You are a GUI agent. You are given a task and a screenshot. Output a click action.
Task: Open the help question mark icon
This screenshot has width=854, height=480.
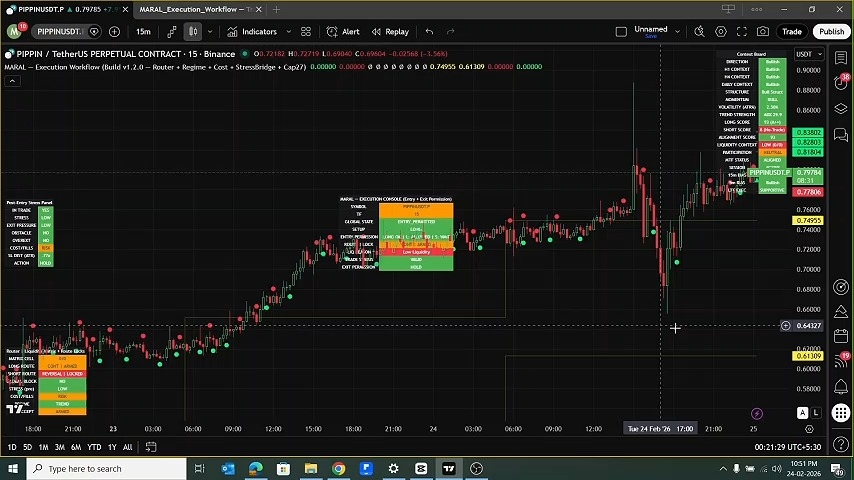(x=841, y=444)
